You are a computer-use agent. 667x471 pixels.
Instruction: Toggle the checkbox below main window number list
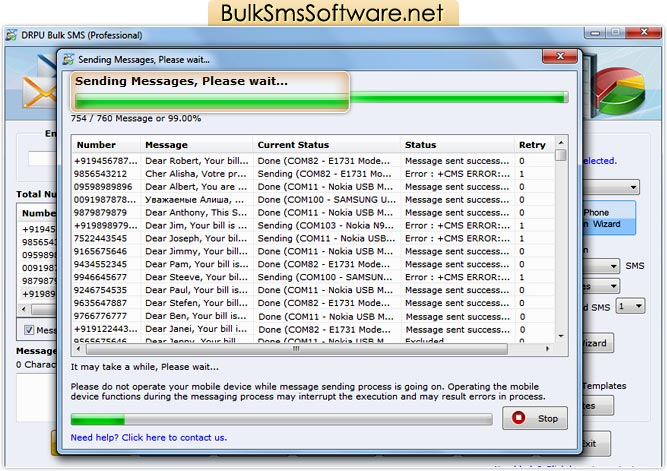29,330
